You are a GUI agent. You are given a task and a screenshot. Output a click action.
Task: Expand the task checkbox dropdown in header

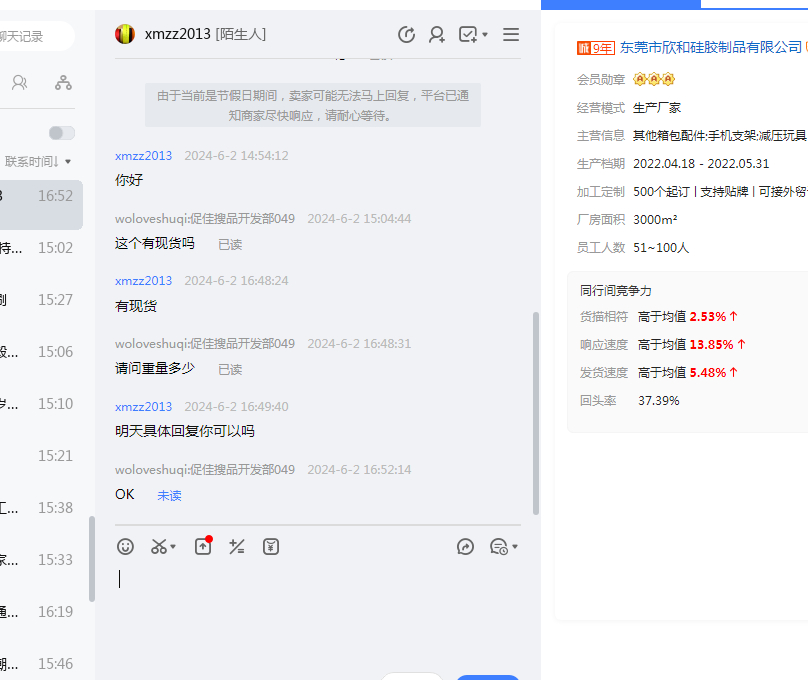[x=486, y=35]
